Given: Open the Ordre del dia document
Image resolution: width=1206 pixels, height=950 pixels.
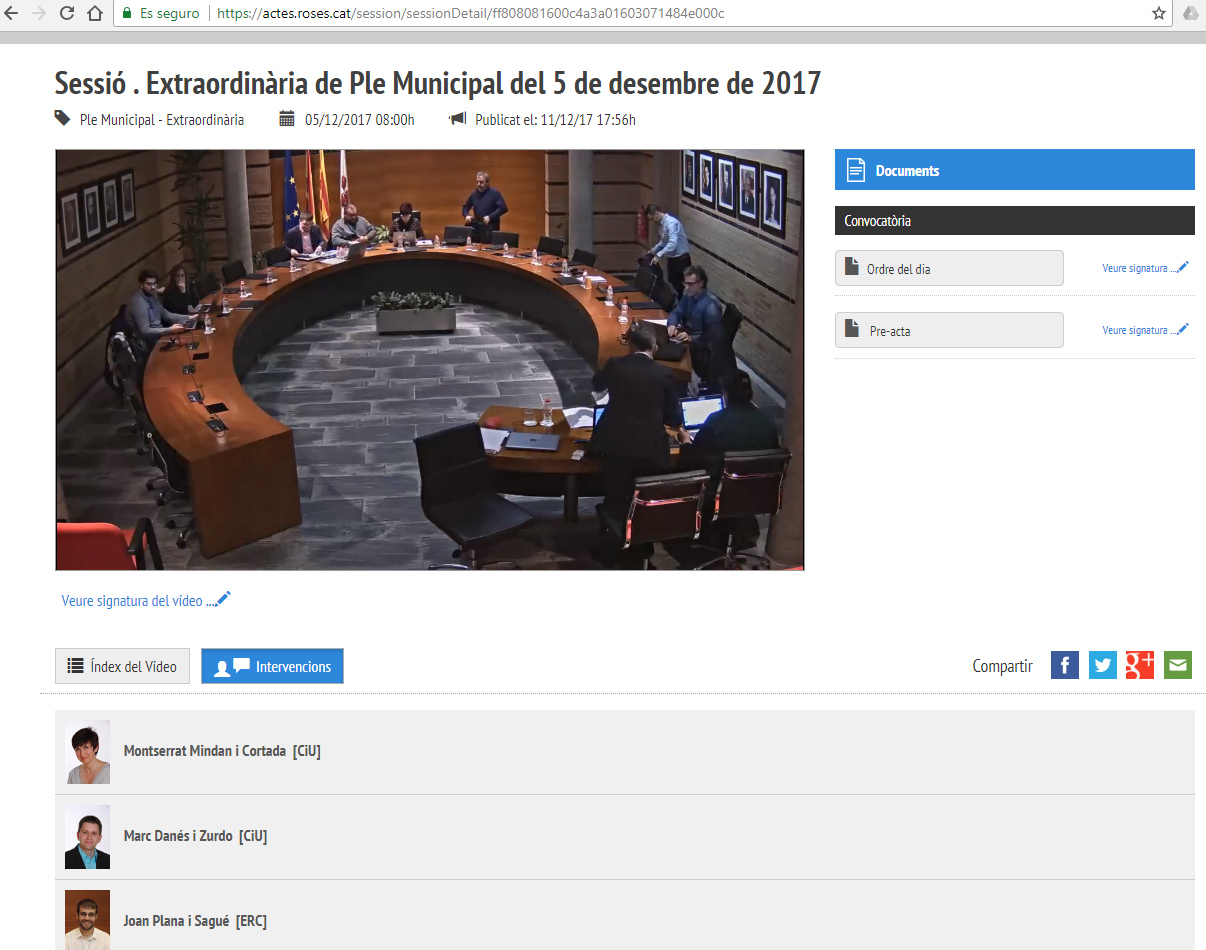Looking at the screenshot, I should [x=949, y=268].
